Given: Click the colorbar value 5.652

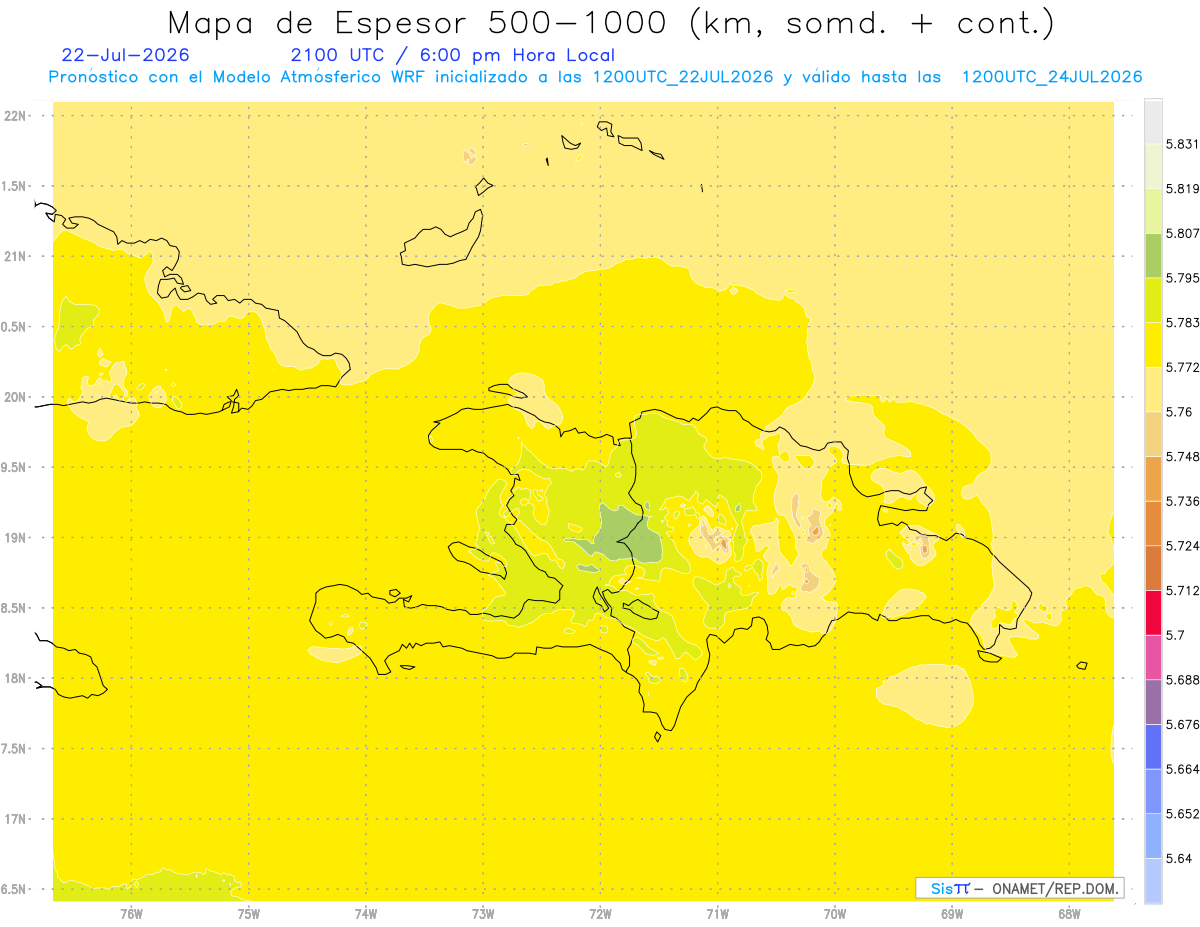Looking at the screenshot, I should click(1182, 813).
